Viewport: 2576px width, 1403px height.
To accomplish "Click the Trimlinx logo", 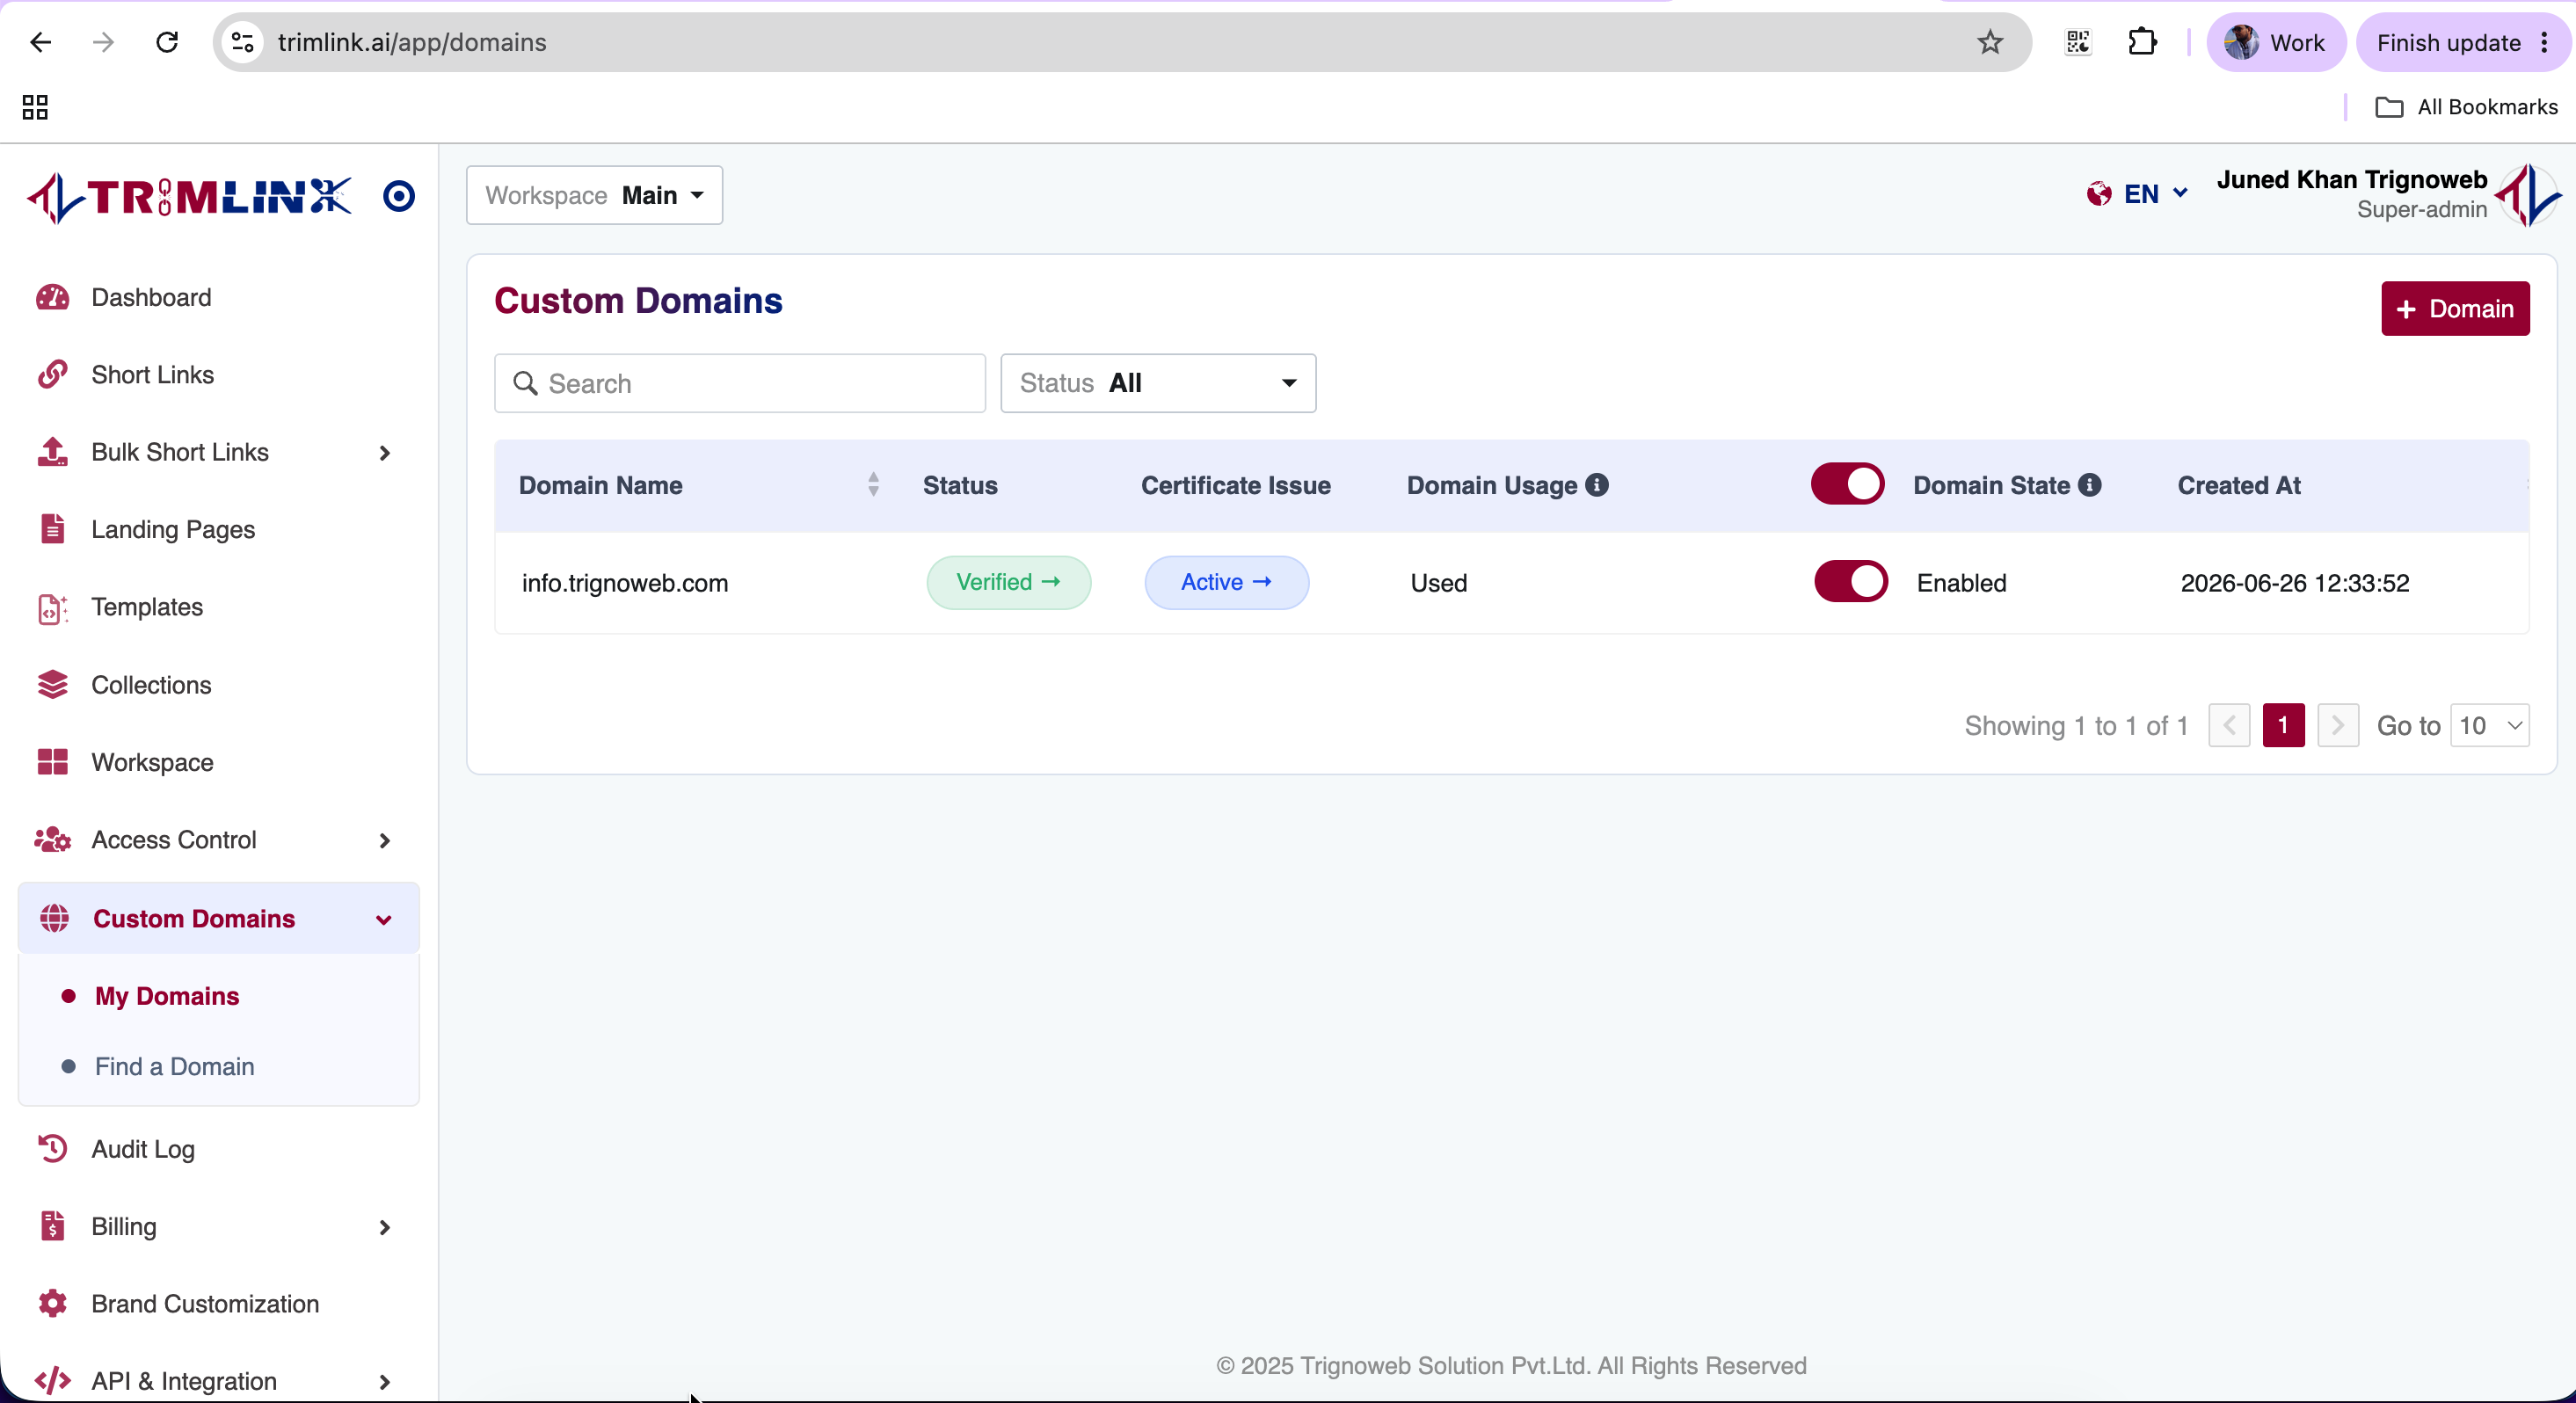I will pyautogui.click(x=189, y=197).
